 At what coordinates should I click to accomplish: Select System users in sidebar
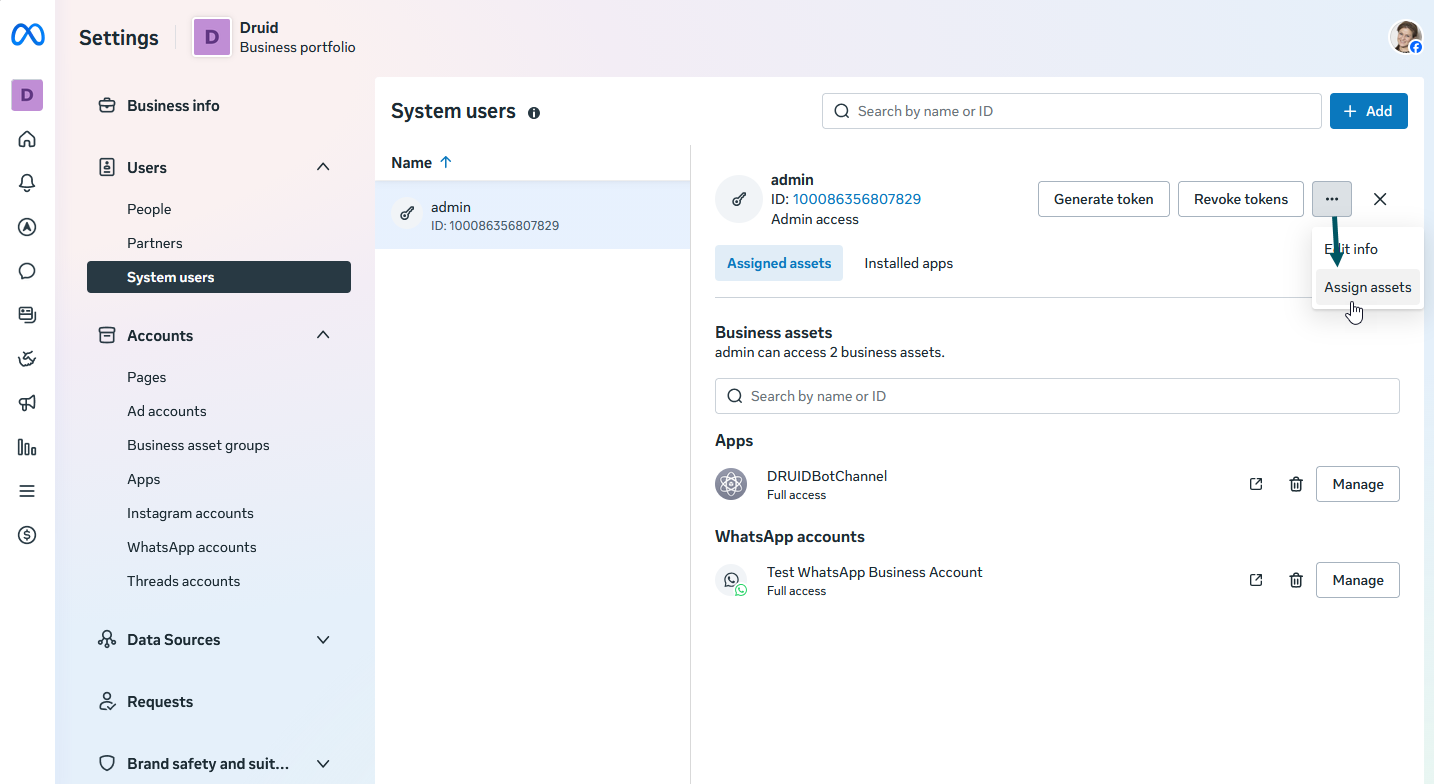click(219, 277)
